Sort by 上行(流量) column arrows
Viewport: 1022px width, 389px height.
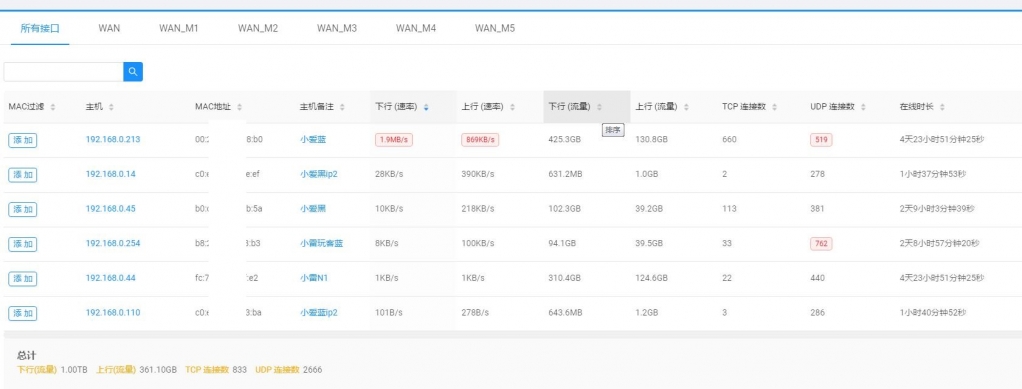(x=686, y=107)
